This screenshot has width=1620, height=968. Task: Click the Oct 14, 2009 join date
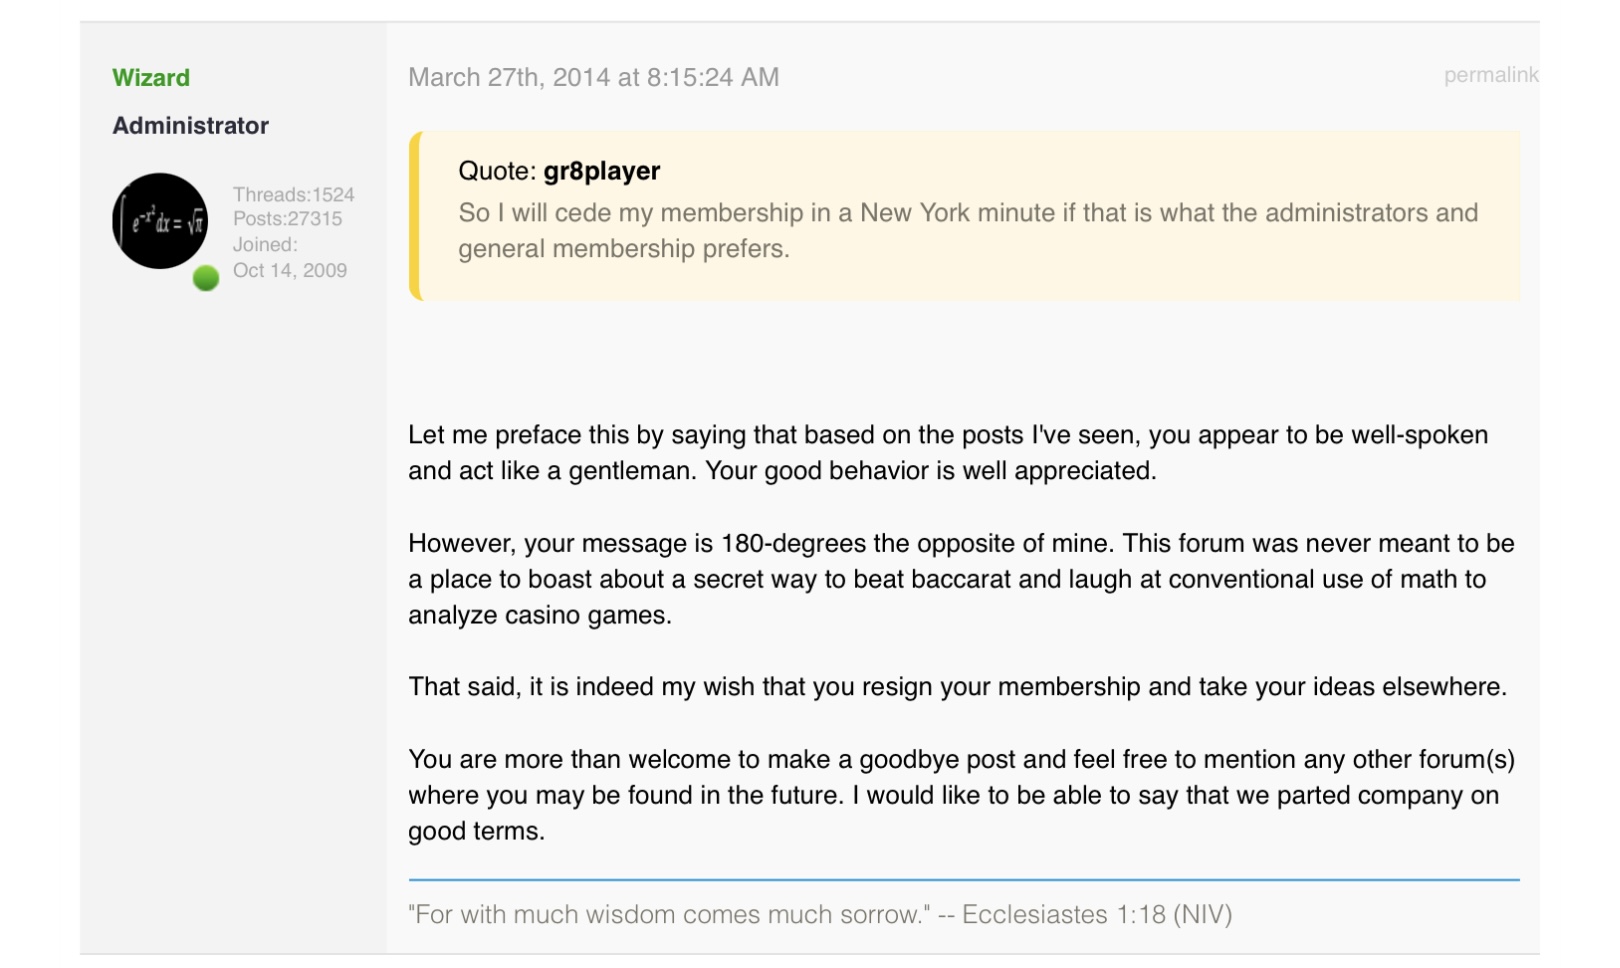(290, 270)
